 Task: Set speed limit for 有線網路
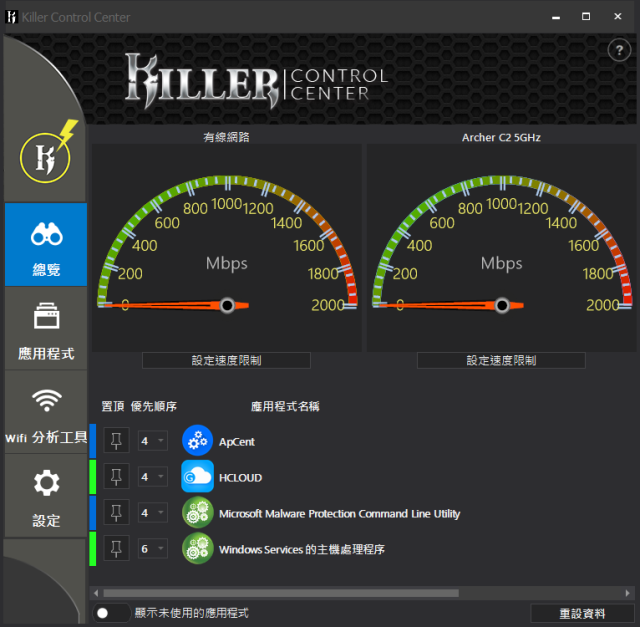tap(226, 360)
